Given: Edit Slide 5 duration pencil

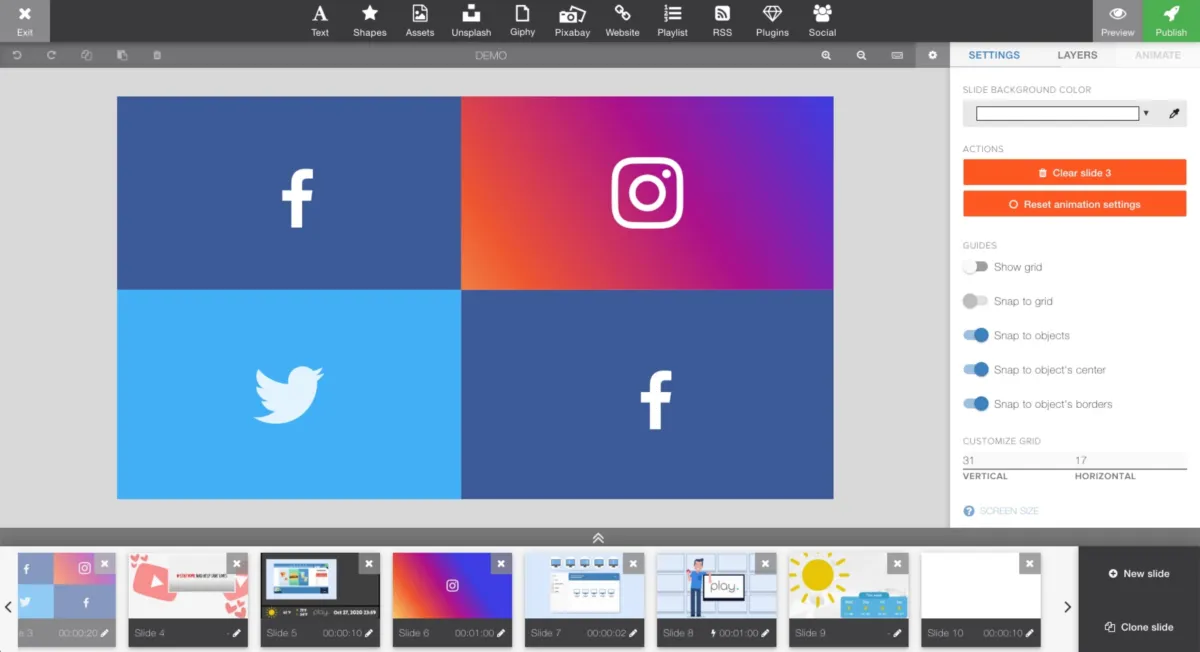Looking at the screenshot, I should (x=369, y=633).
